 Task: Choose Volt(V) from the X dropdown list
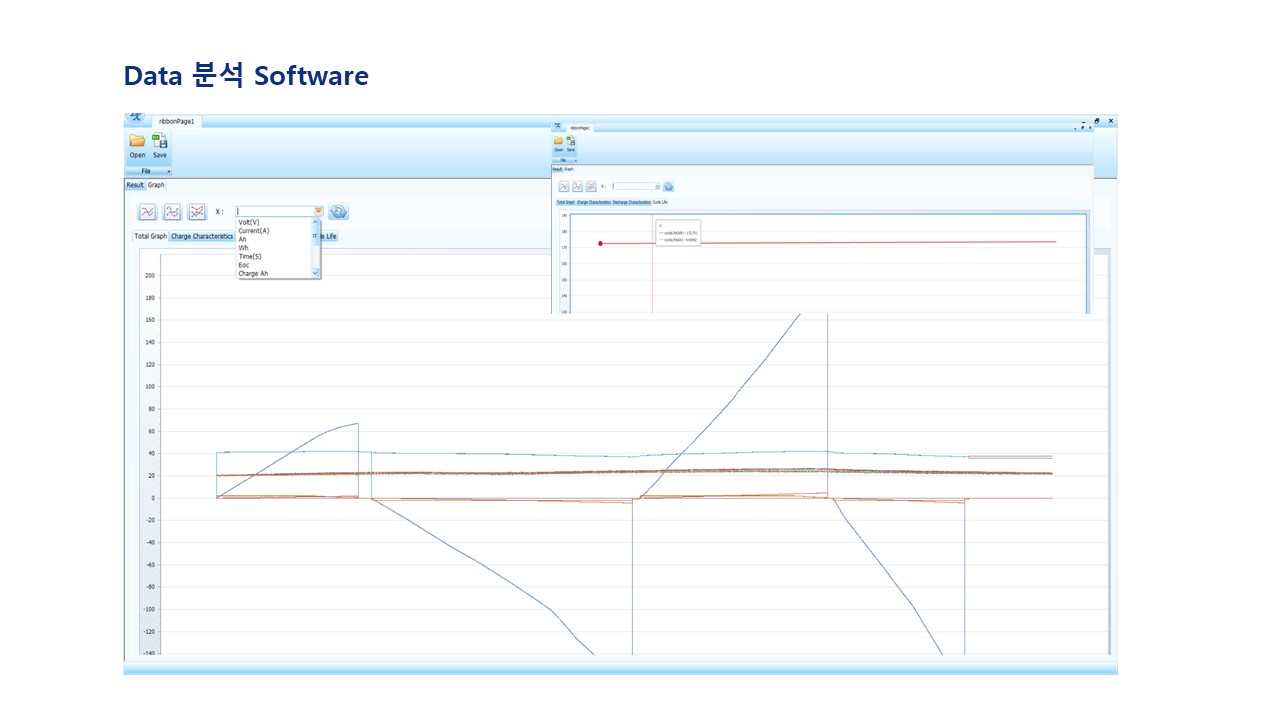(x=249, y=222)
